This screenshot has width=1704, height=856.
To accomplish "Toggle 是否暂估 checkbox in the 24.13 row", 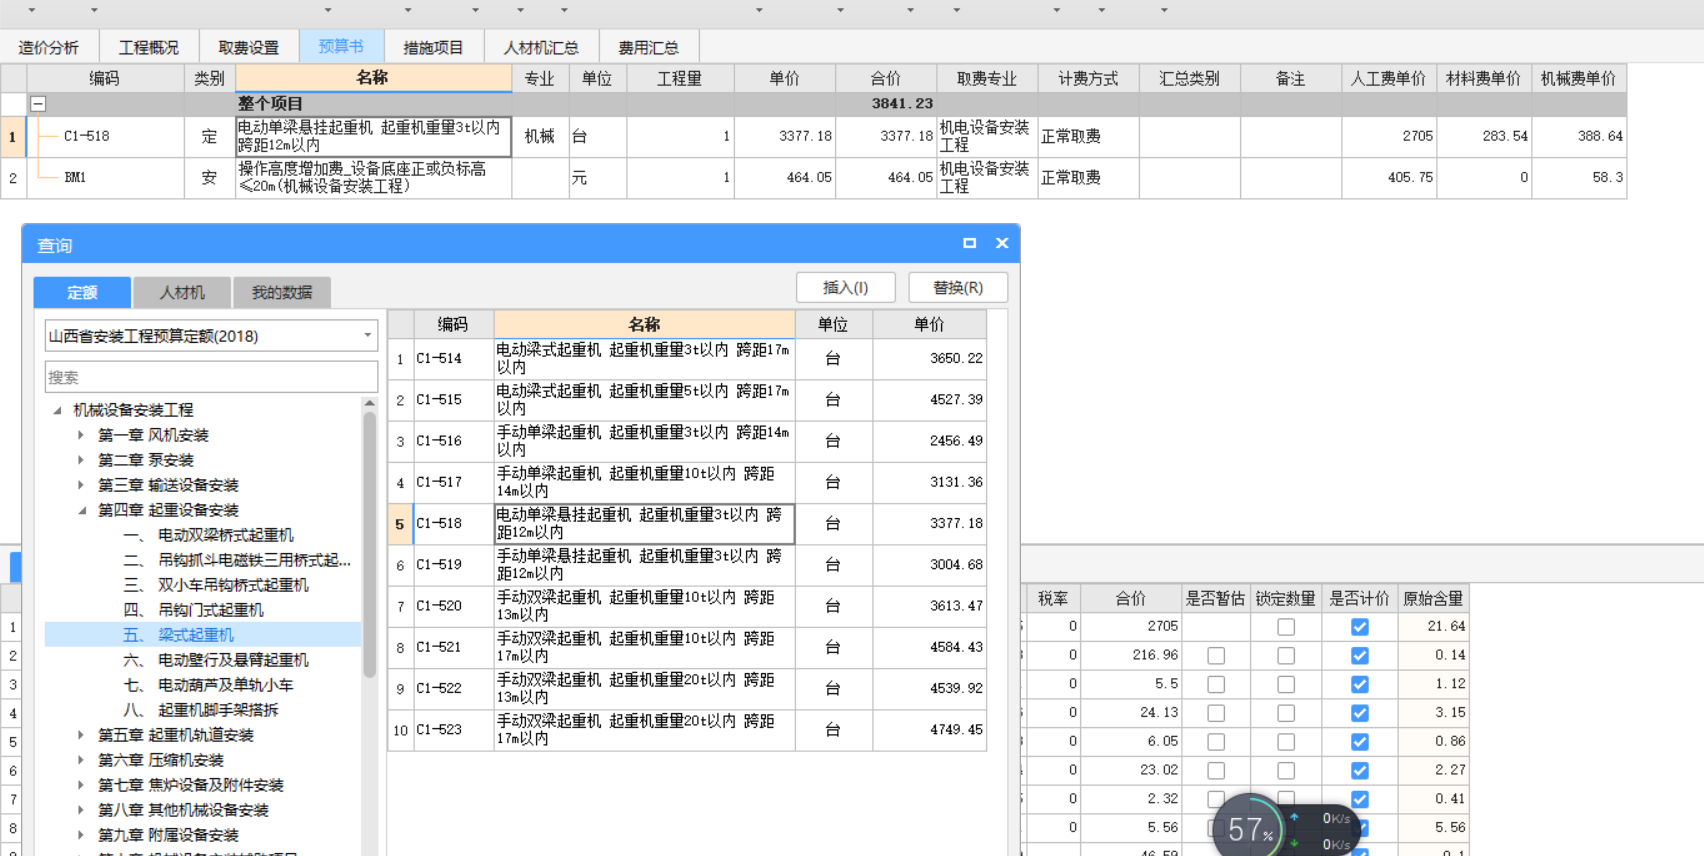I will point(1216,713).
